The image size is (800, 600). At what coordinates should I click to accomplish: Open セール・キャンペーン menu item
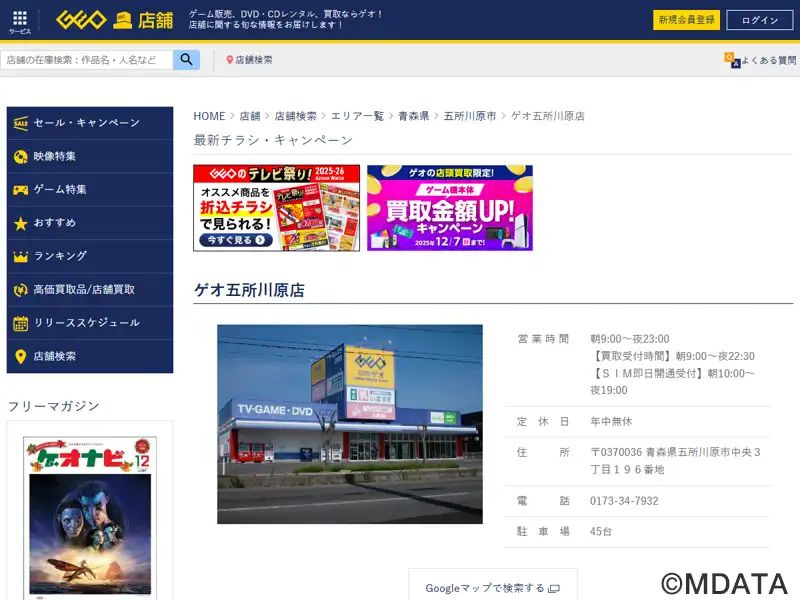(x=90, y=123)
